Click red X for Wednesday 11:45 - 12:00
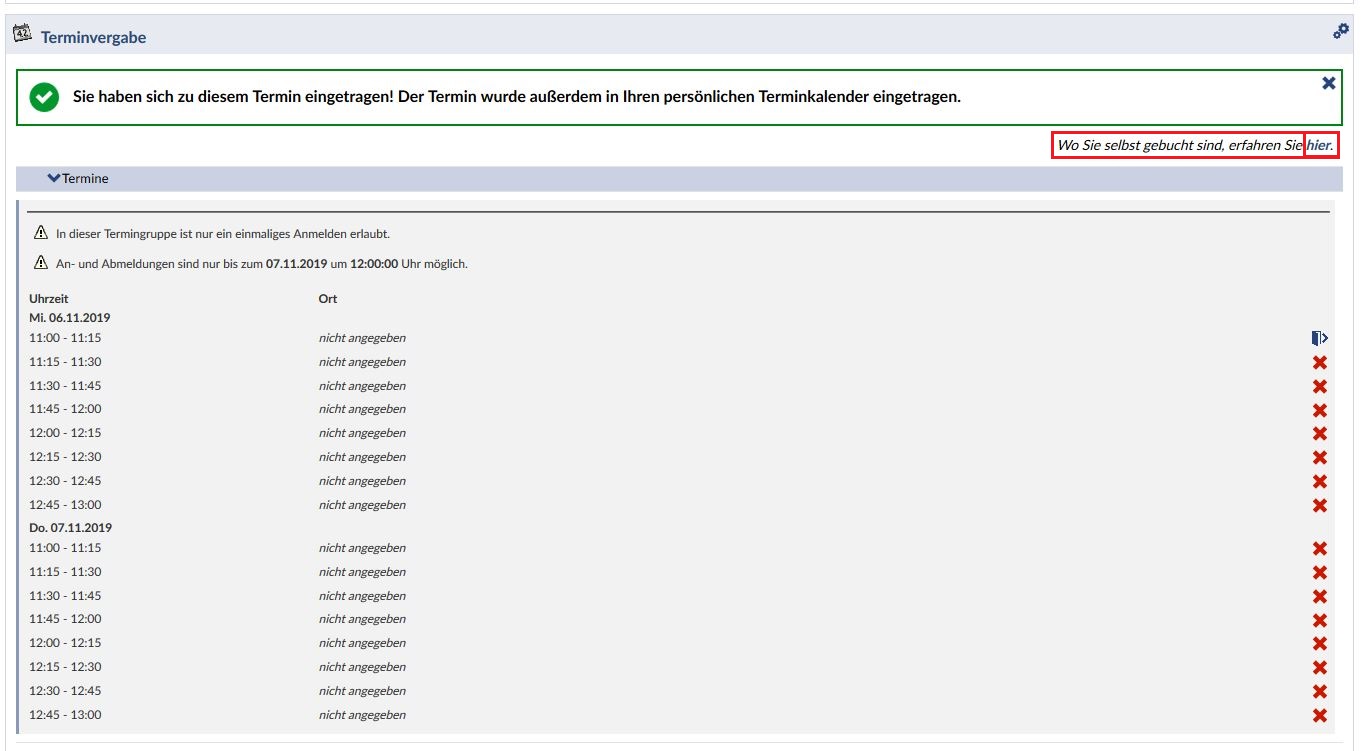Image resolution: width=1361 pixels, height=751 pixels. coord(1319,410)
